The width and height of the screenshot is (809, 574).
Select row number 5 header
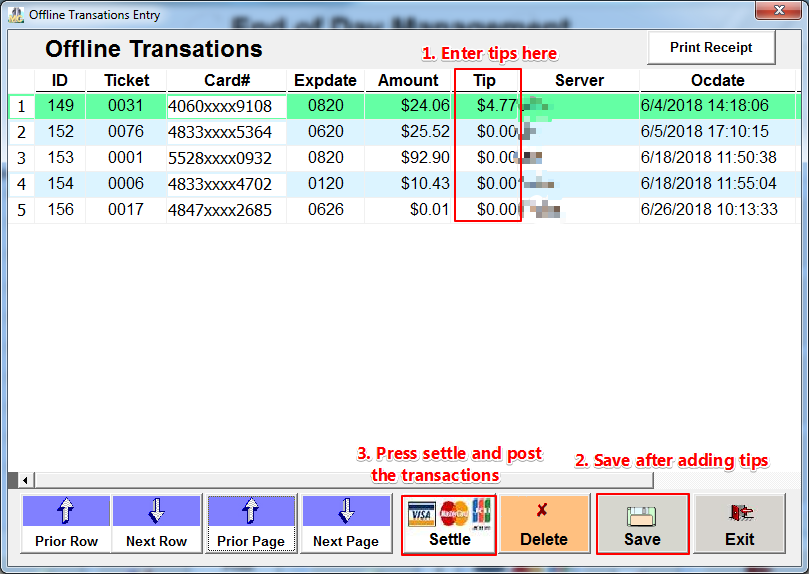[21, 210]
